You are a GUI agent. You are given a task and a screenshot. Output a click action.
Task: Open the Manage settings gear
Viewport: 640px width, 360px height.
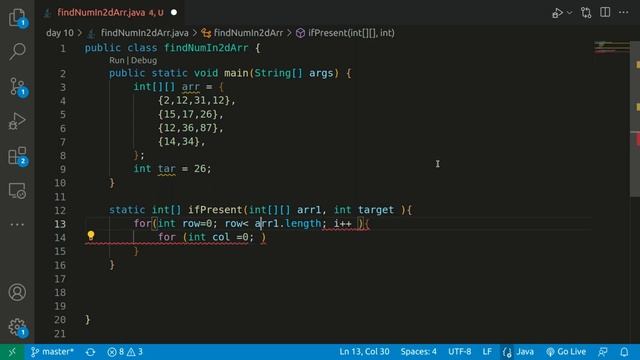coord(17,327)
